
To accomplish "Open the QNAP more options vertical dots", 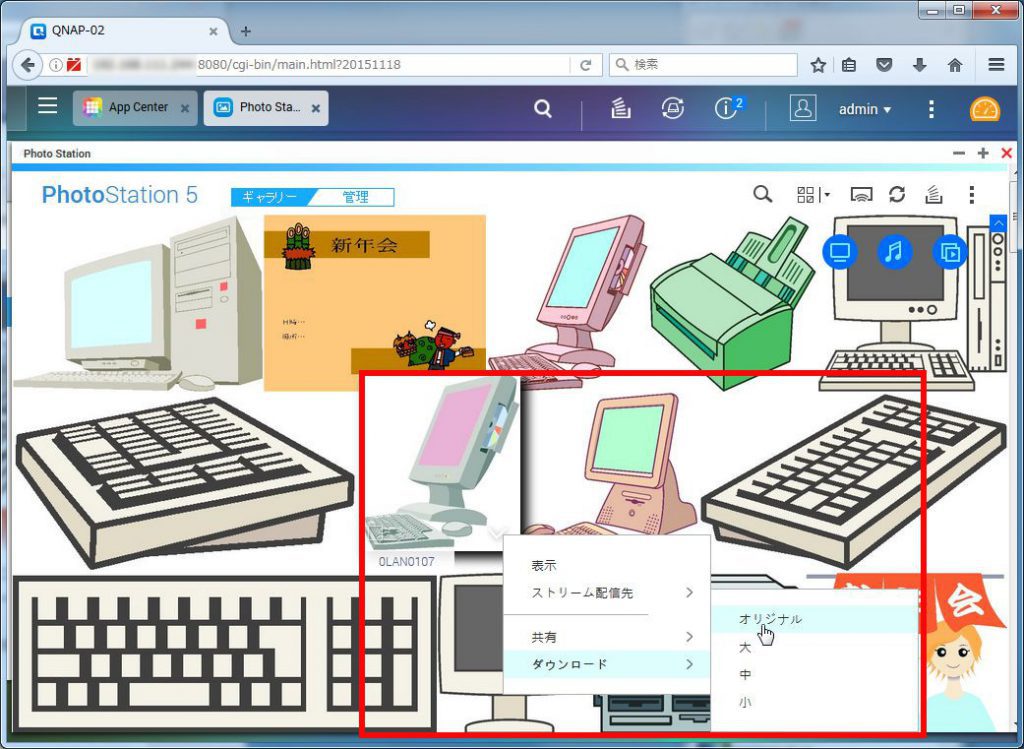I will (931, 109).
